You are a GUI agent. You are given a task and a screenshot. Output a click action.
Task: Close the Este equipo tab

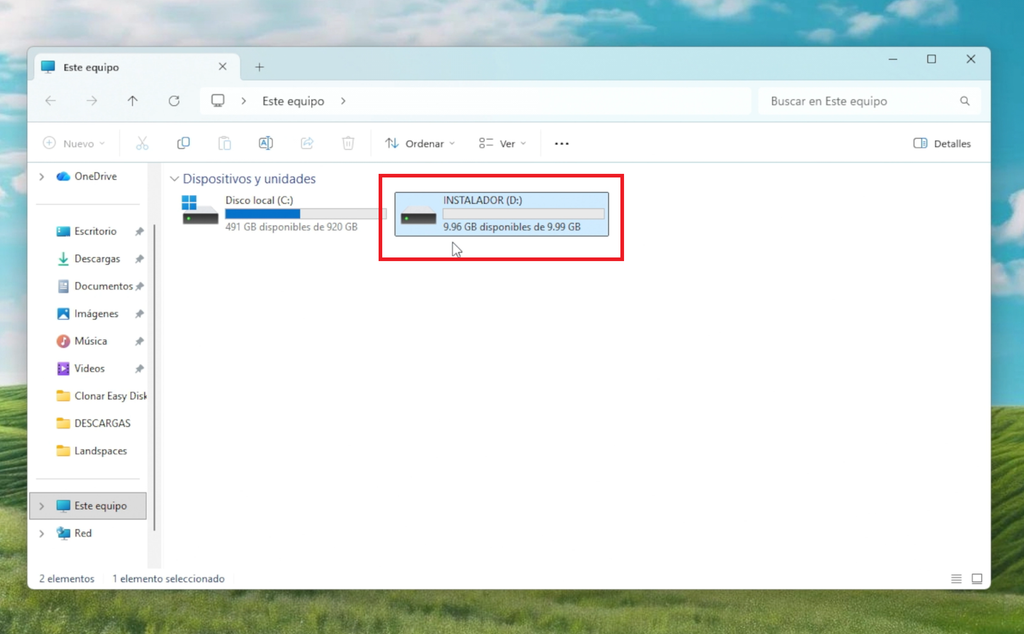pos(223,67)
